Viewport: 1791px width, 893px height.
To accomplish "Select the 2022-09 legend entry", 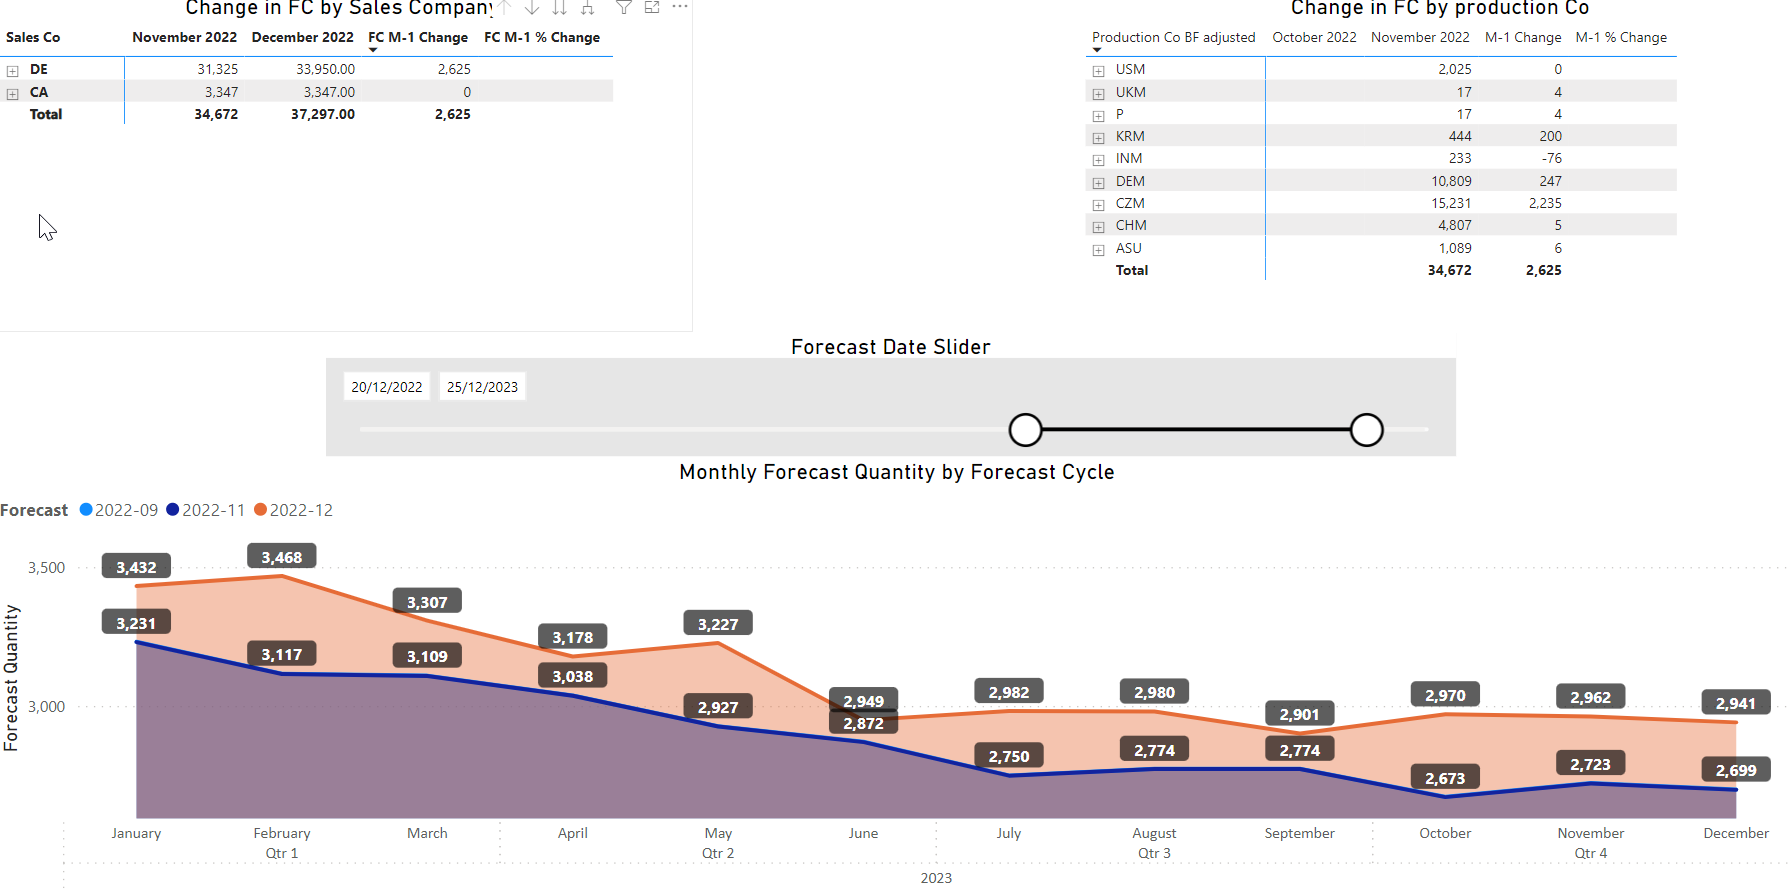I will pyautogui.click(x=119, y=510).
